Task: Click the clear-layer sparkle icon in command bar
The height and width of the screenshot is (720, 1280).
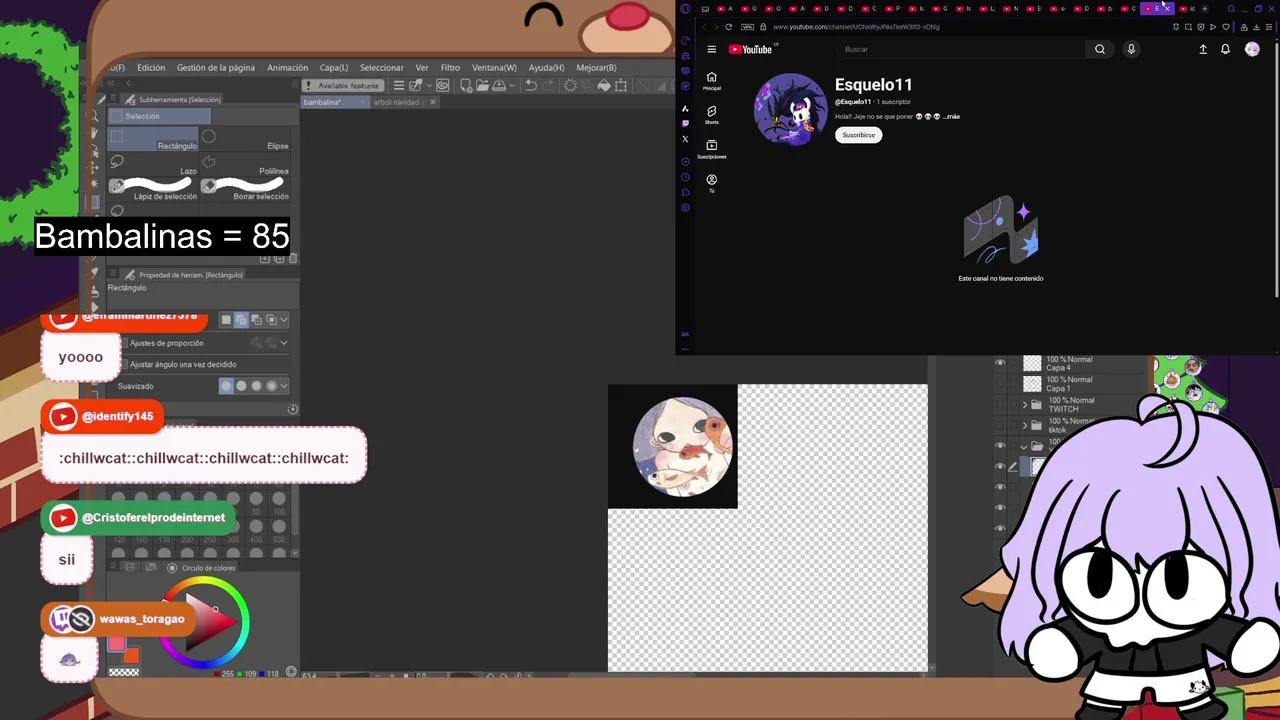Action: pos(570,86)
